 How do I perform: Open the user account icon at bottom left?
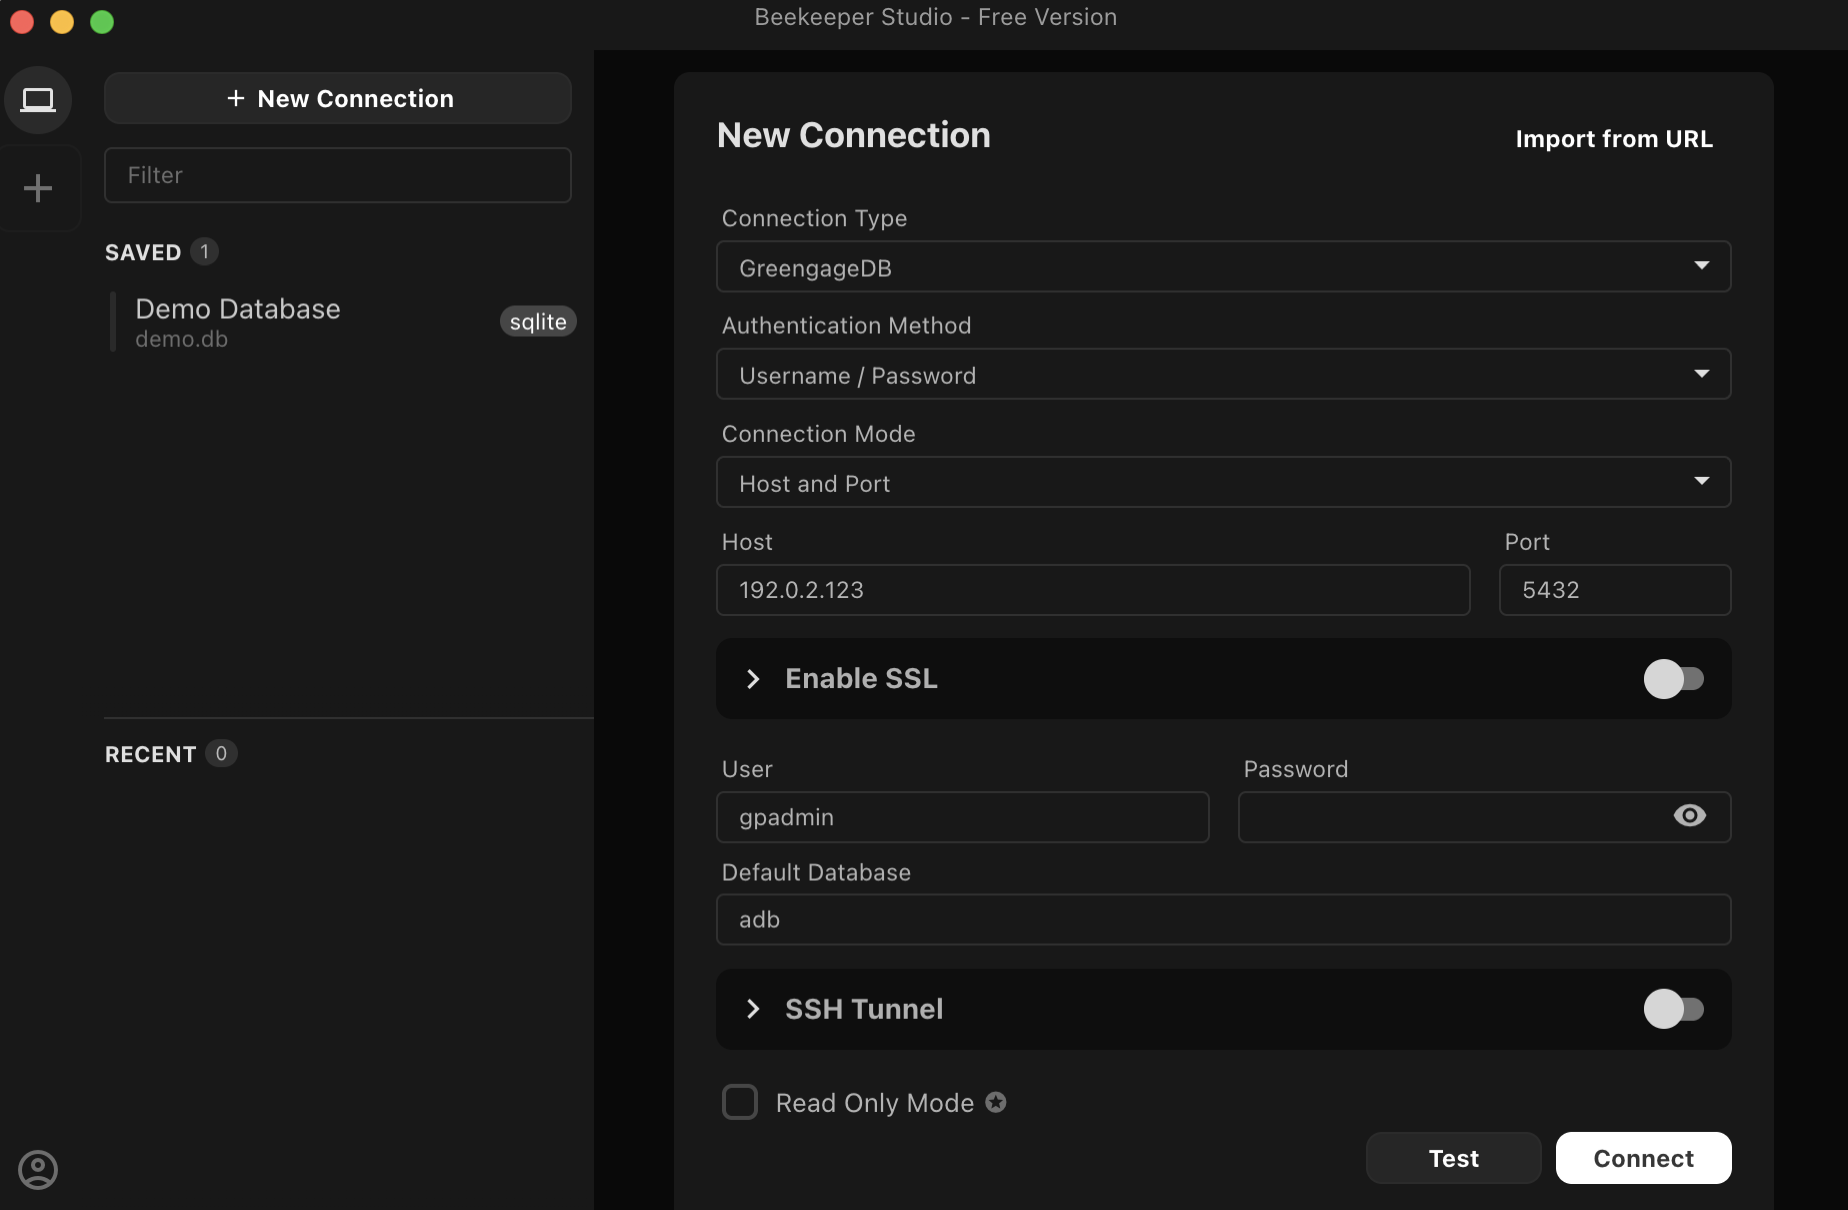point(38,1169)
